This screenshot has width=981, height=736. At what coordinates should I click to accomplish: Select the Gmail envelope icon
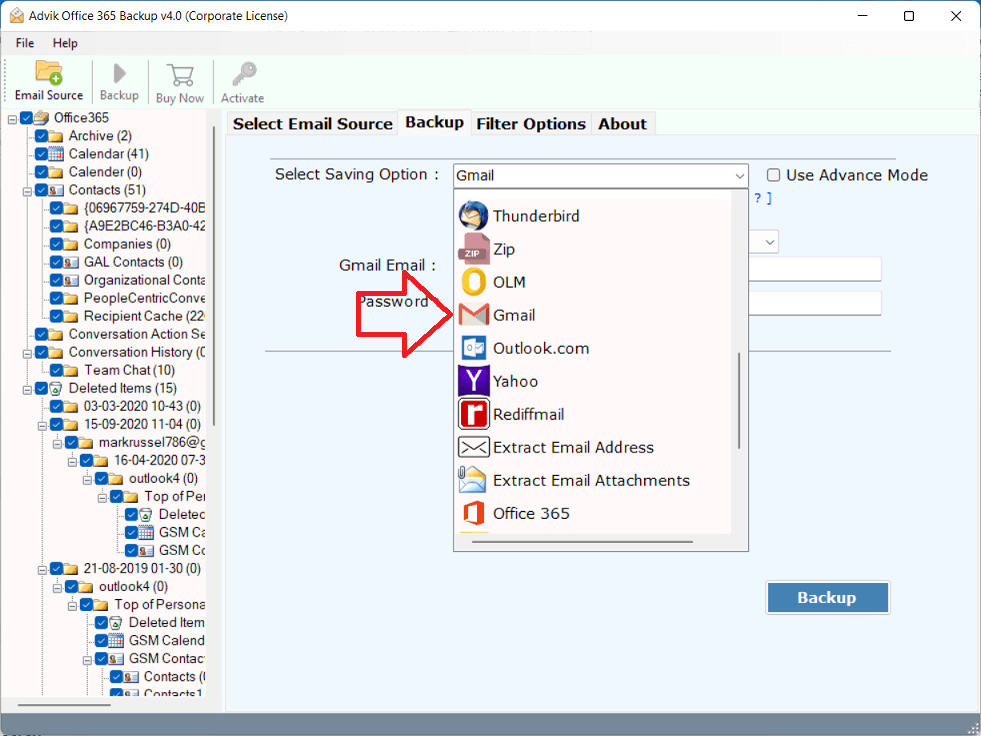[473, 315]
